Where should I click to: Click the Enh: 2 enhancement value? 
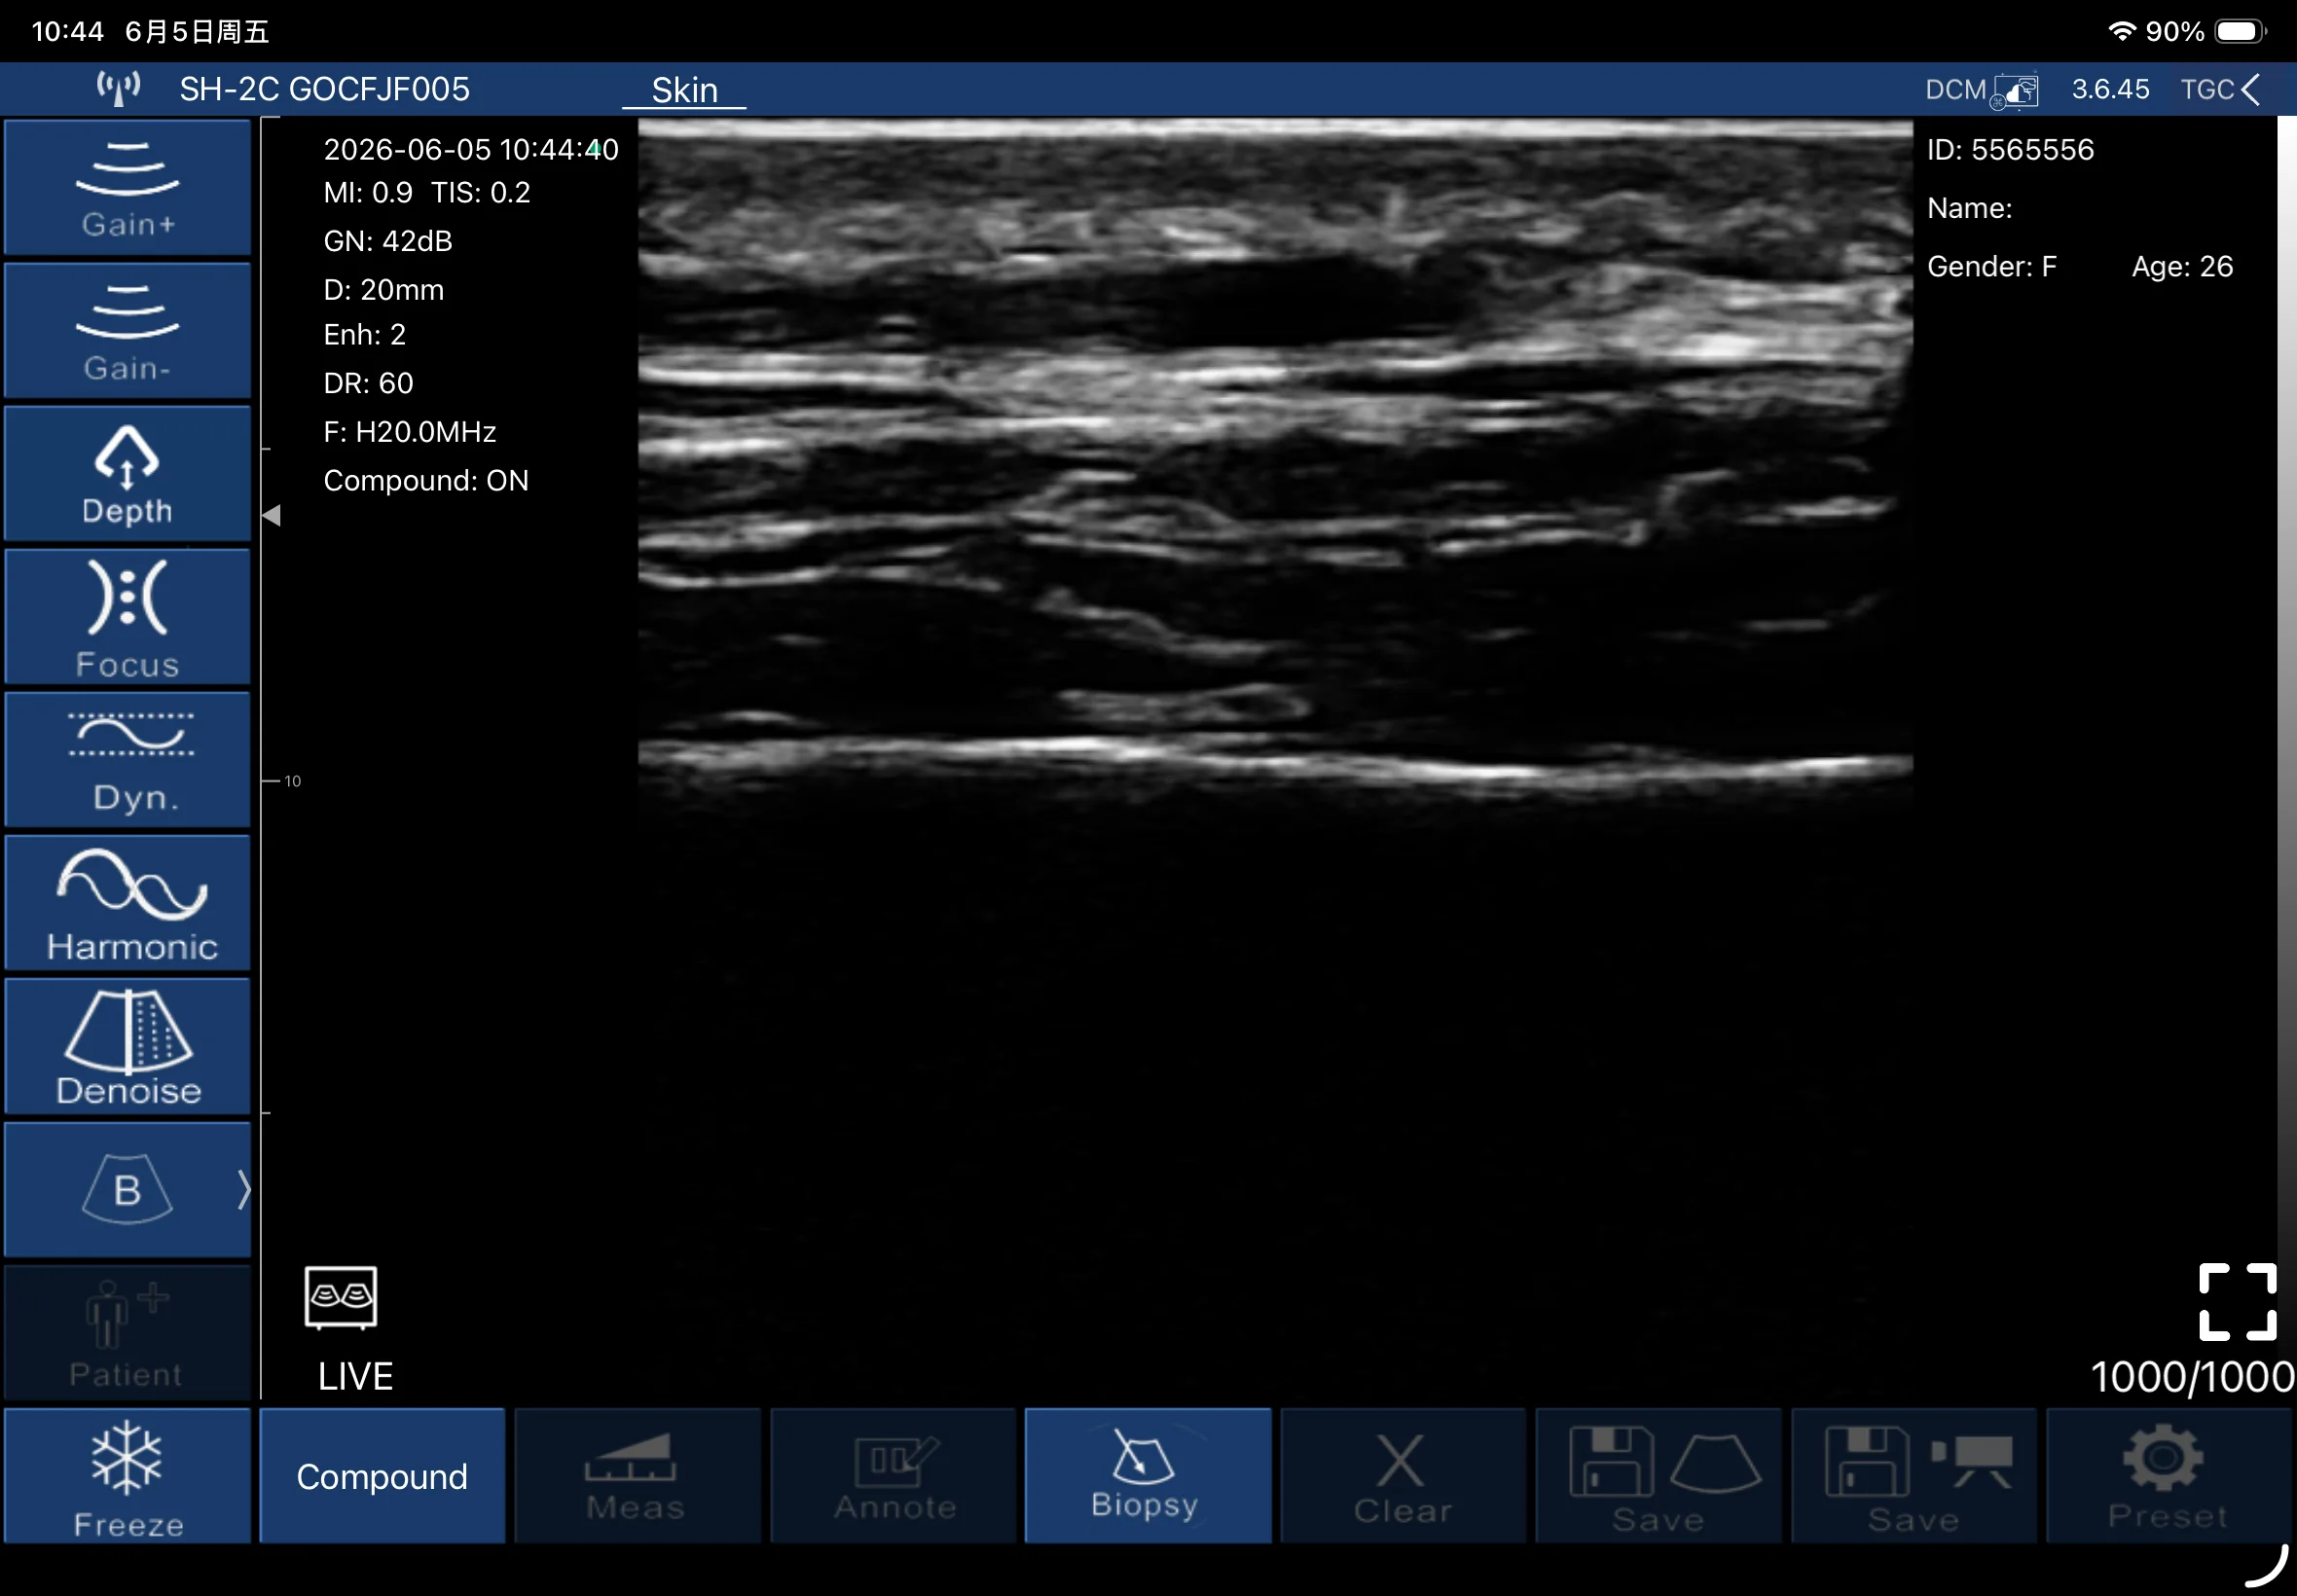(x=364, y=335)
